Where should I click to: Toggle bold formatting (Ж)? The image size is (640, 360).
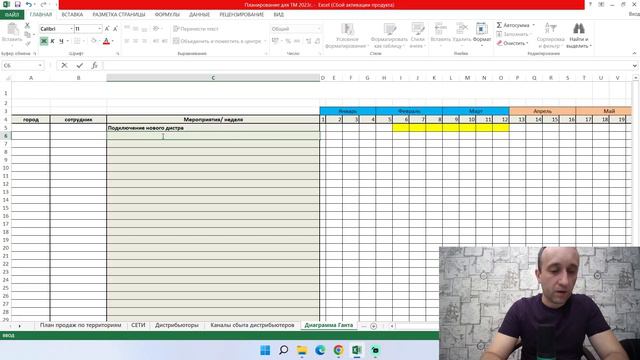point(44,41)
